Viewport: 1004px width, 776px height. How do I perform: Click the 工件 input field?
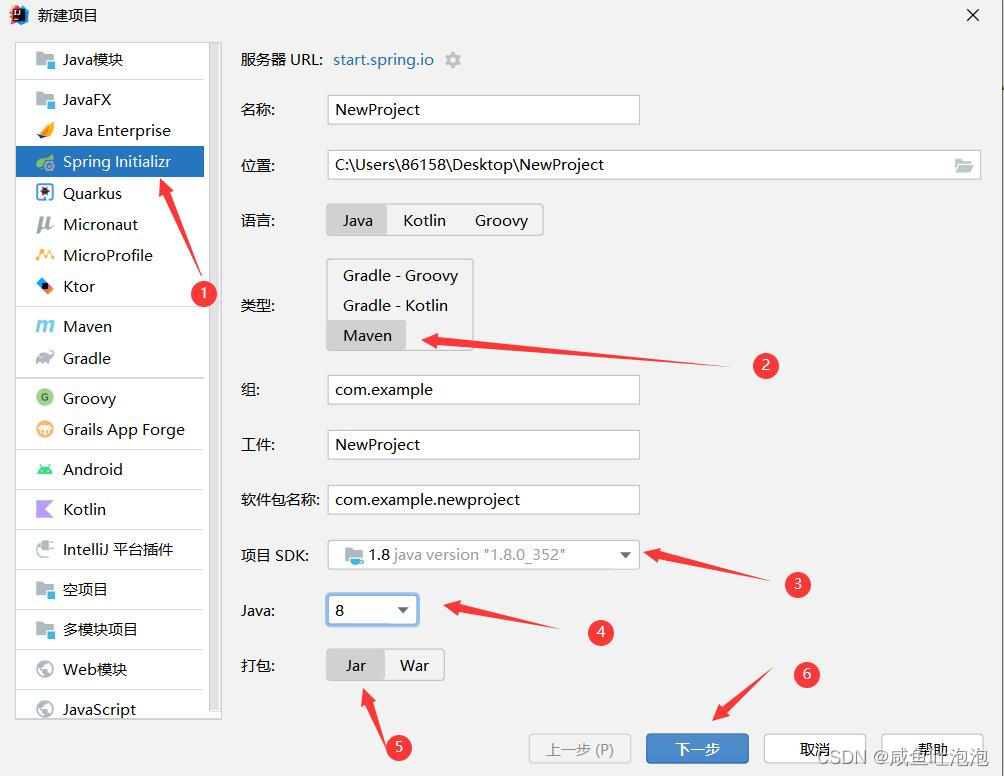[483, 444]
